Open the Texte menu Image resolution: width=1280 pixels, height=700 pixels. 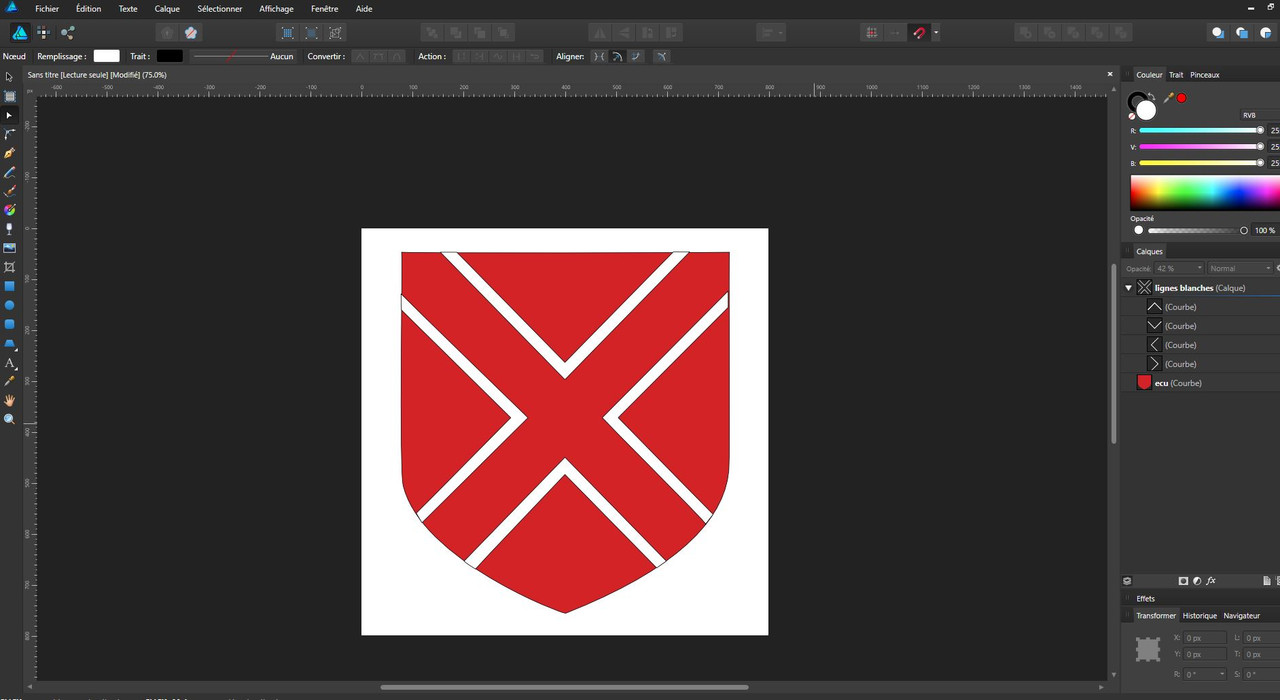click(x=128, y=9)
